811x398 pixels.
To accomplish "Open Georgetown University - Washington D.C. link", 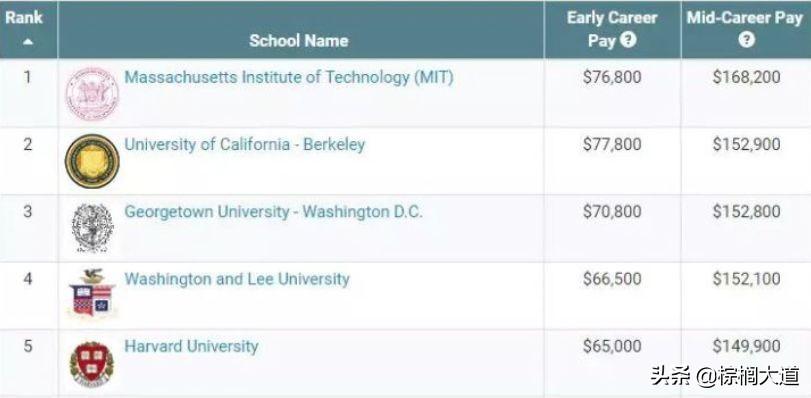I will 274,212.
